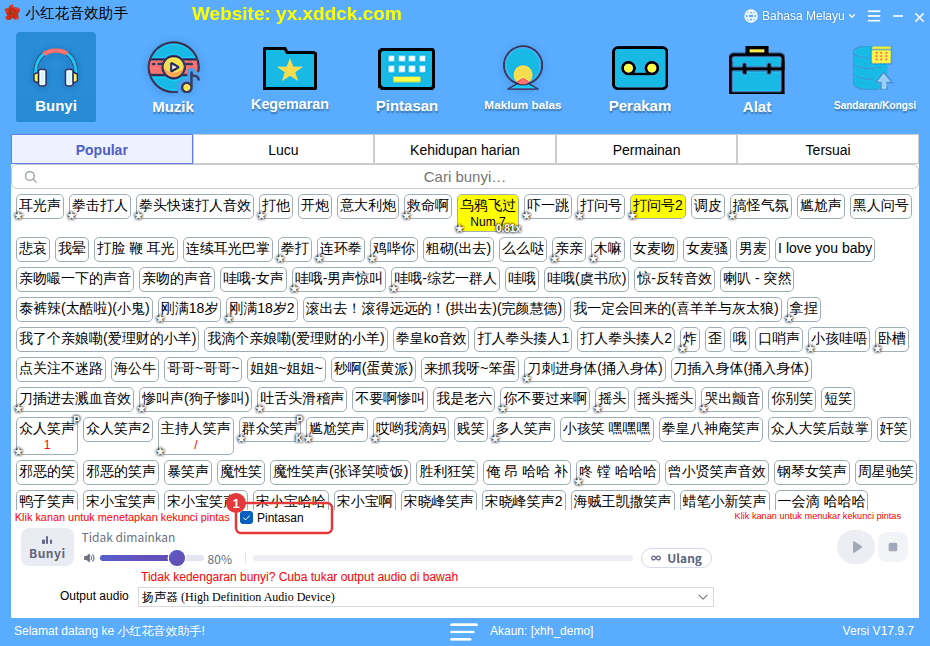Screen dimensions: 930x646
Task: Switch to the Permainan tab
Action: 646,150
